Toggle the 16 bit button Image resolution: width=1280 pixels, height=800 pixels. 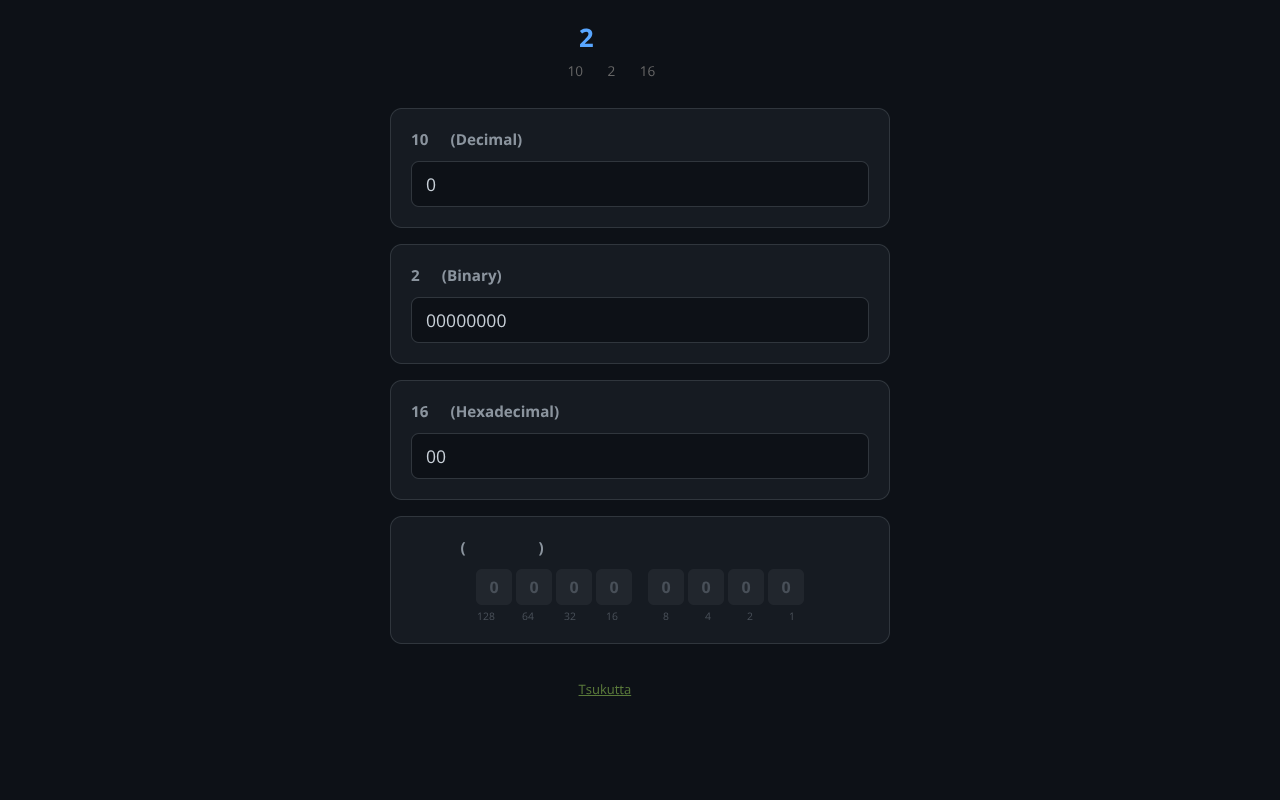(614, 587)
